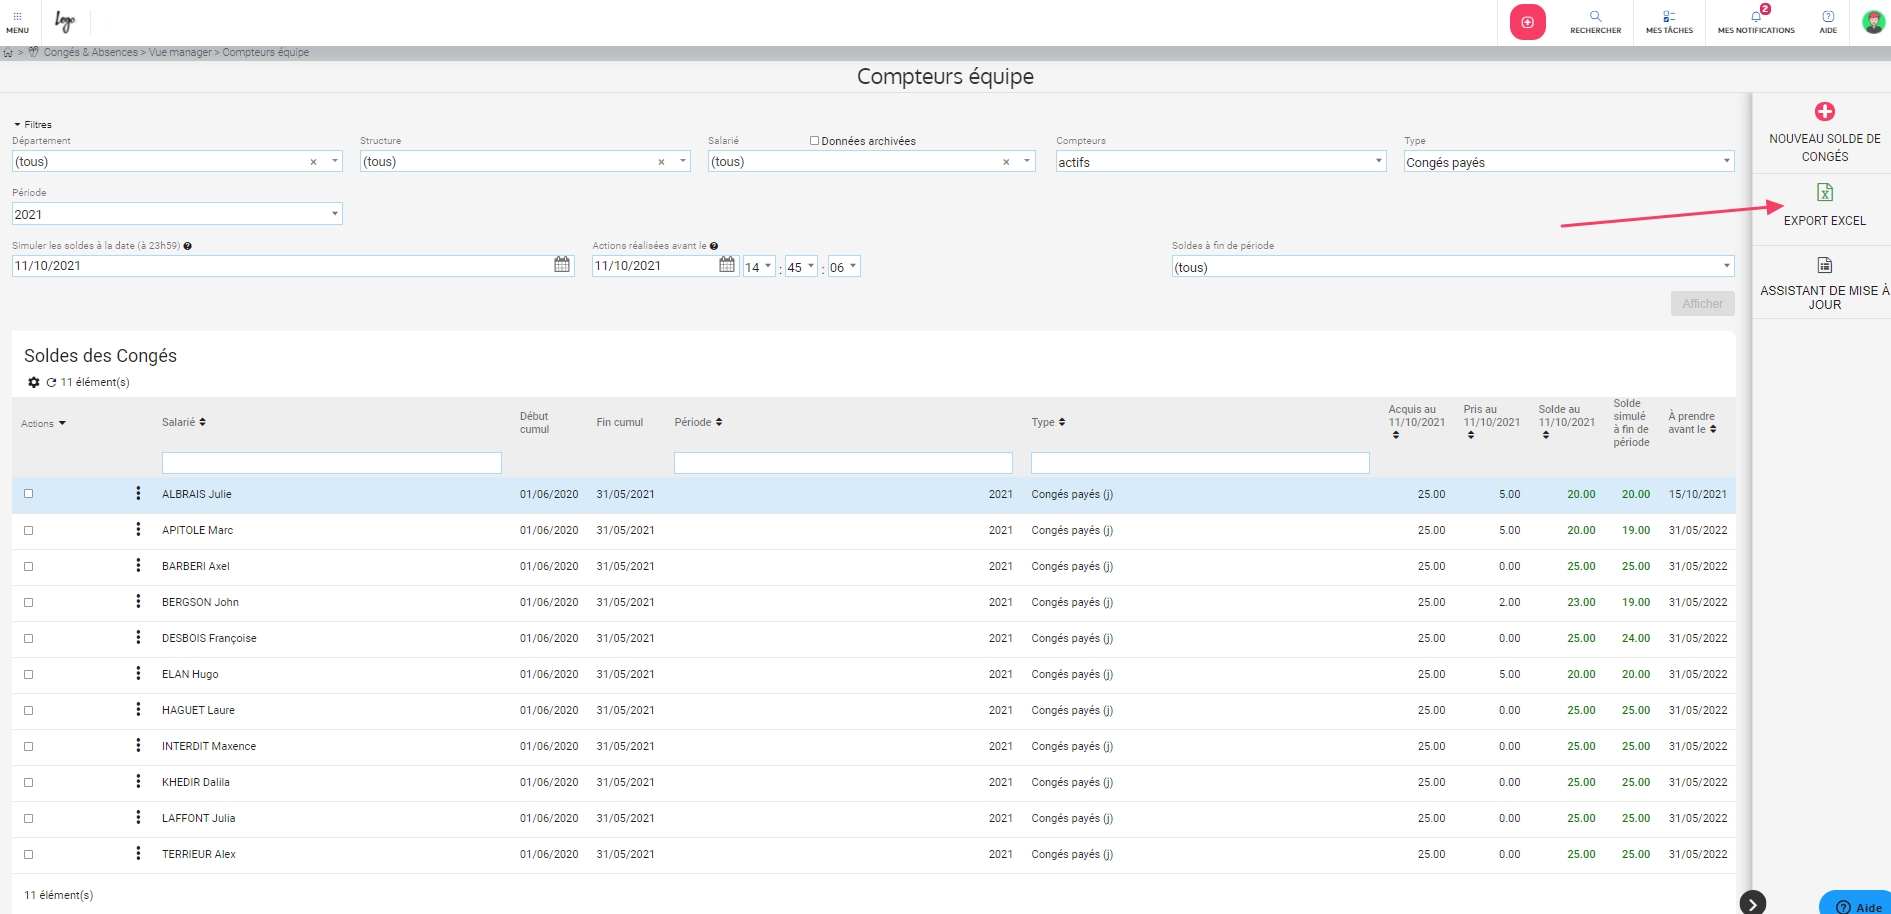Screen dimensions: 1891x914
Task: Clear the Département filter with X
Action: (313, 162)
